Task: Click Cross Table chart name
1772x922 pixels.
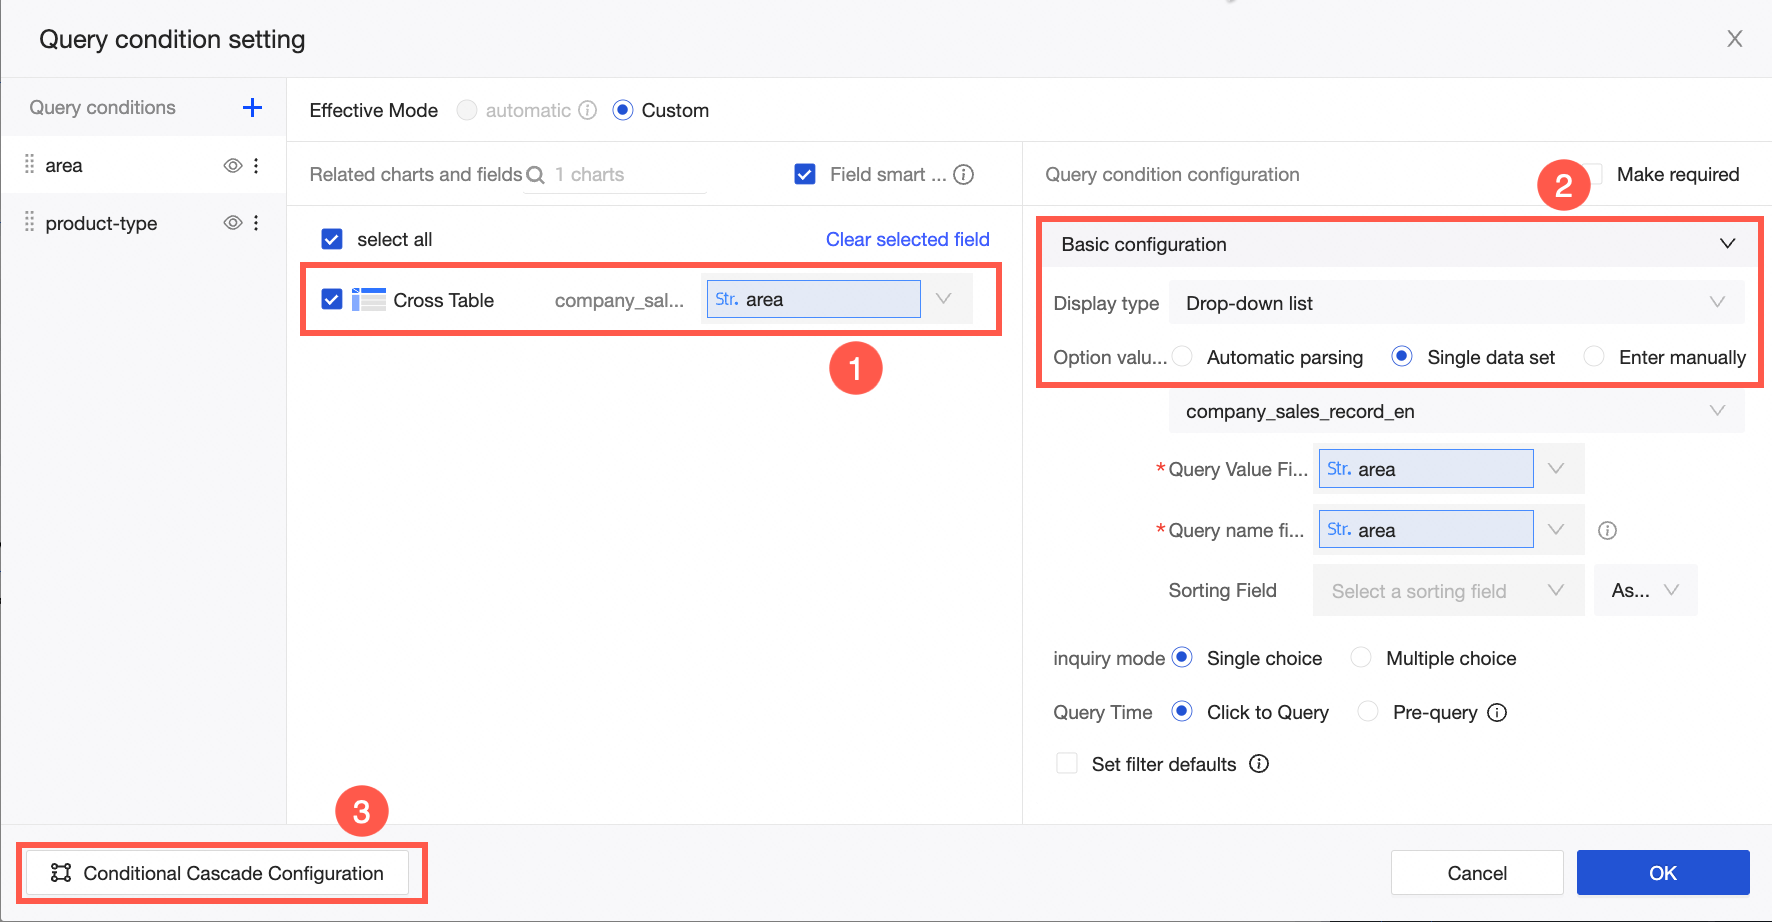Action: pos(444,301)
